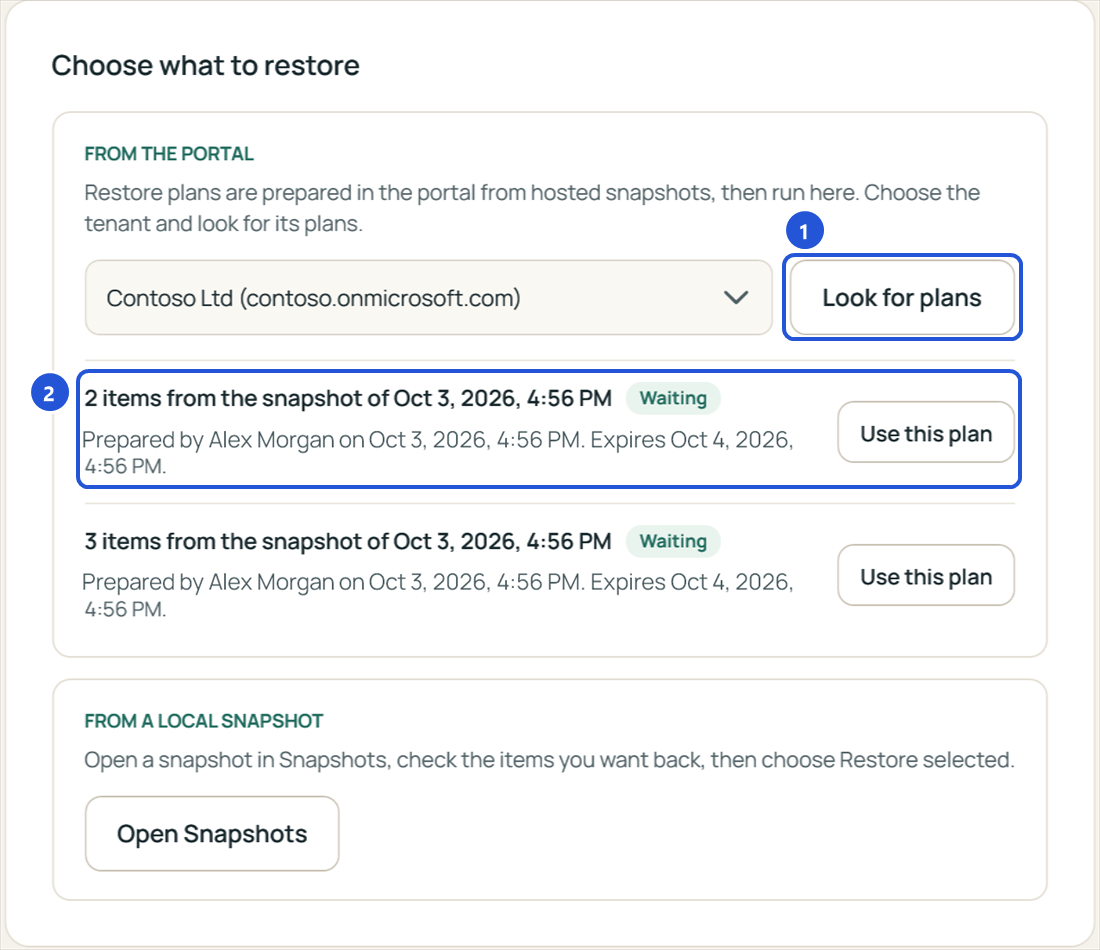
Task: Click the Waiting badge on the 2 items plan
Action: point(673,399)
